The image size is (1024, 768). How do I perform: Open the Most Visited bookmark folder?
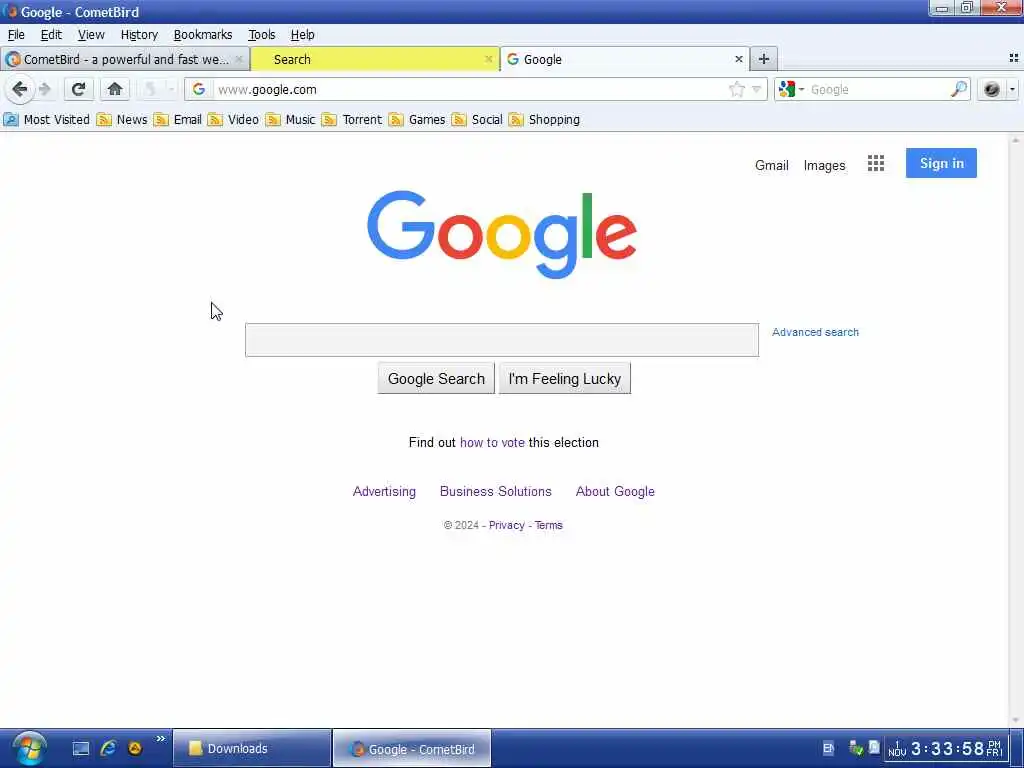[46, 120]
